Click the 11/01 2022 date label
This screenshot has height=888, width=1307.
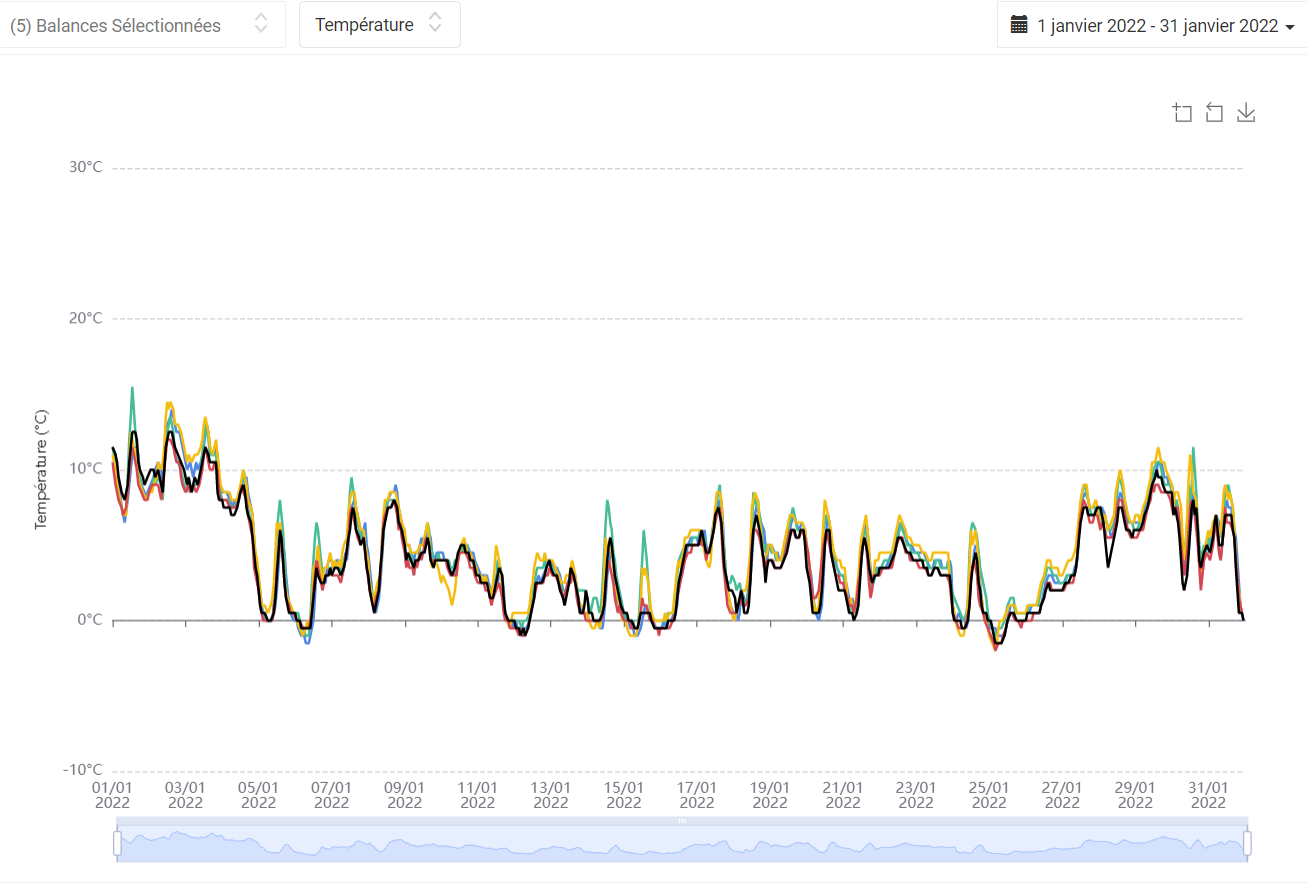click(478, 795)
